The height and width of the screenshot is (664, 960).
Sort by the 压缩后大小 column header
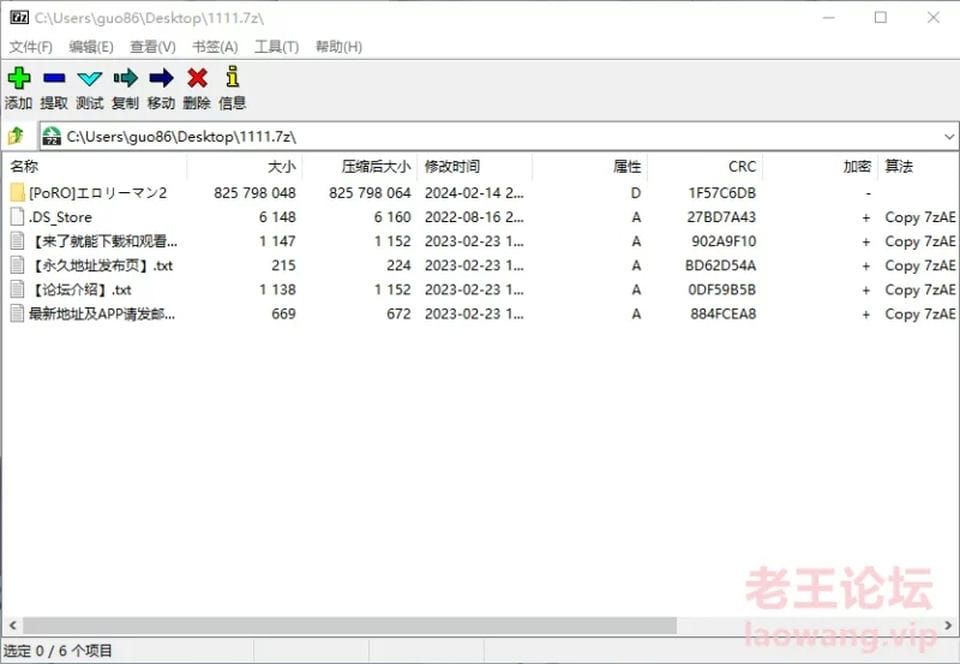360,166
